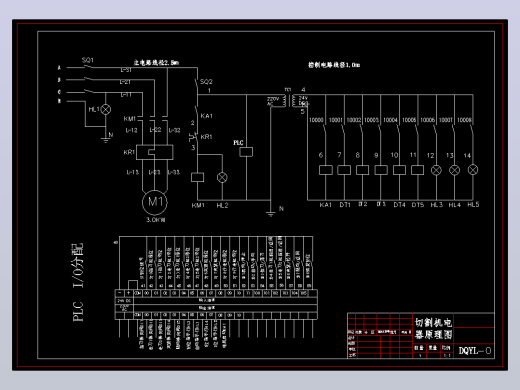Click the '10000' contact address label

pos(316,120)
